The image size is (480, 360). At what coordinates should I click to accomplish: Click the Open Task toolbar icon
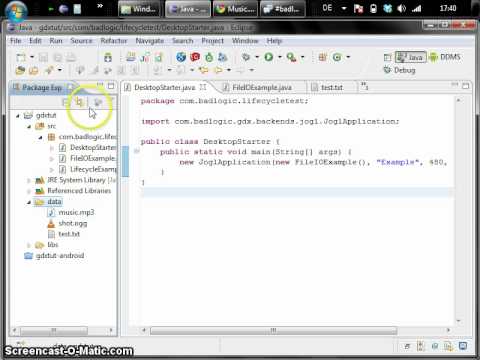[33, 70]
